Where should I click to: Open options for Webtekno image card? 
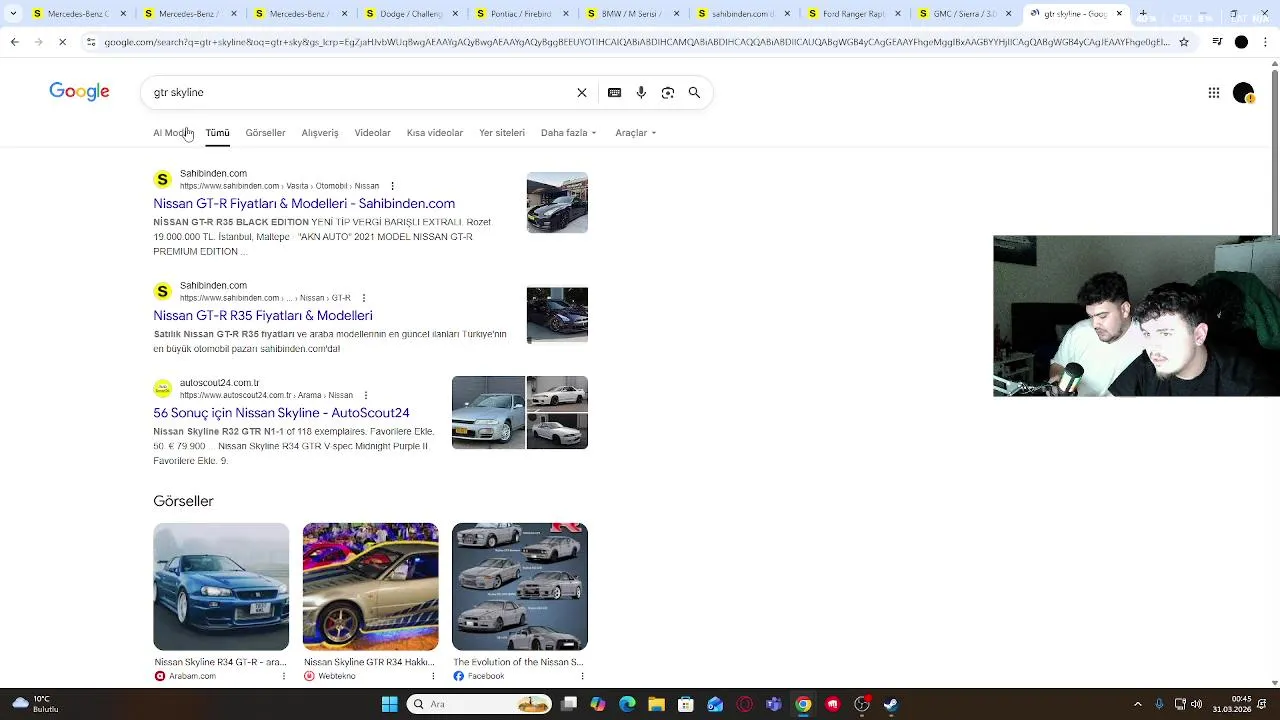click(432, 676)
